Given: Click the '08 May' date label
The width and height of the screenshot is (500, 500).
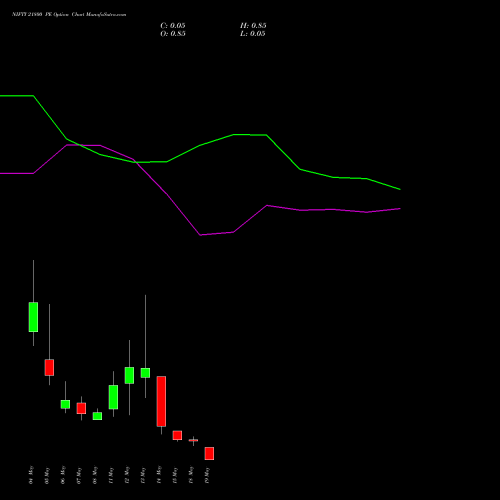Looking at the screenshot, I should [95, 475].
